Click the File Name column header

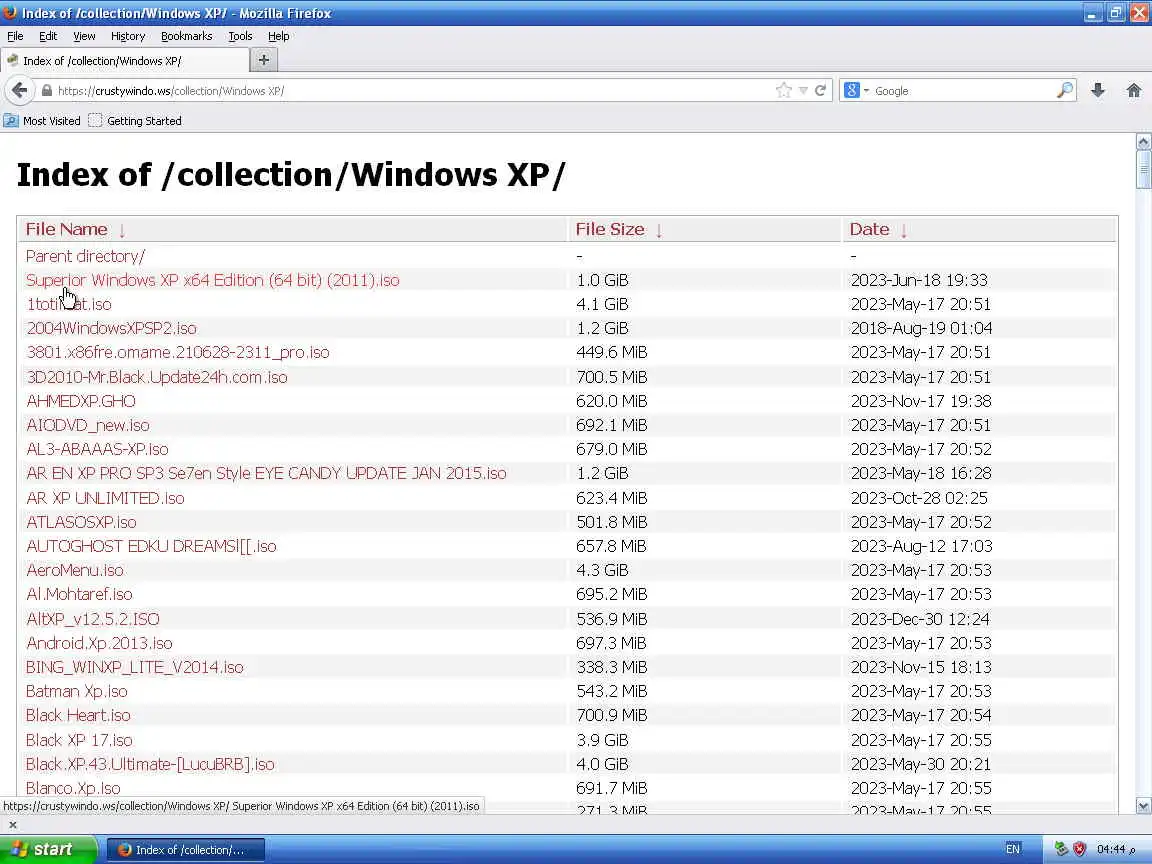[x=67, y=229]
